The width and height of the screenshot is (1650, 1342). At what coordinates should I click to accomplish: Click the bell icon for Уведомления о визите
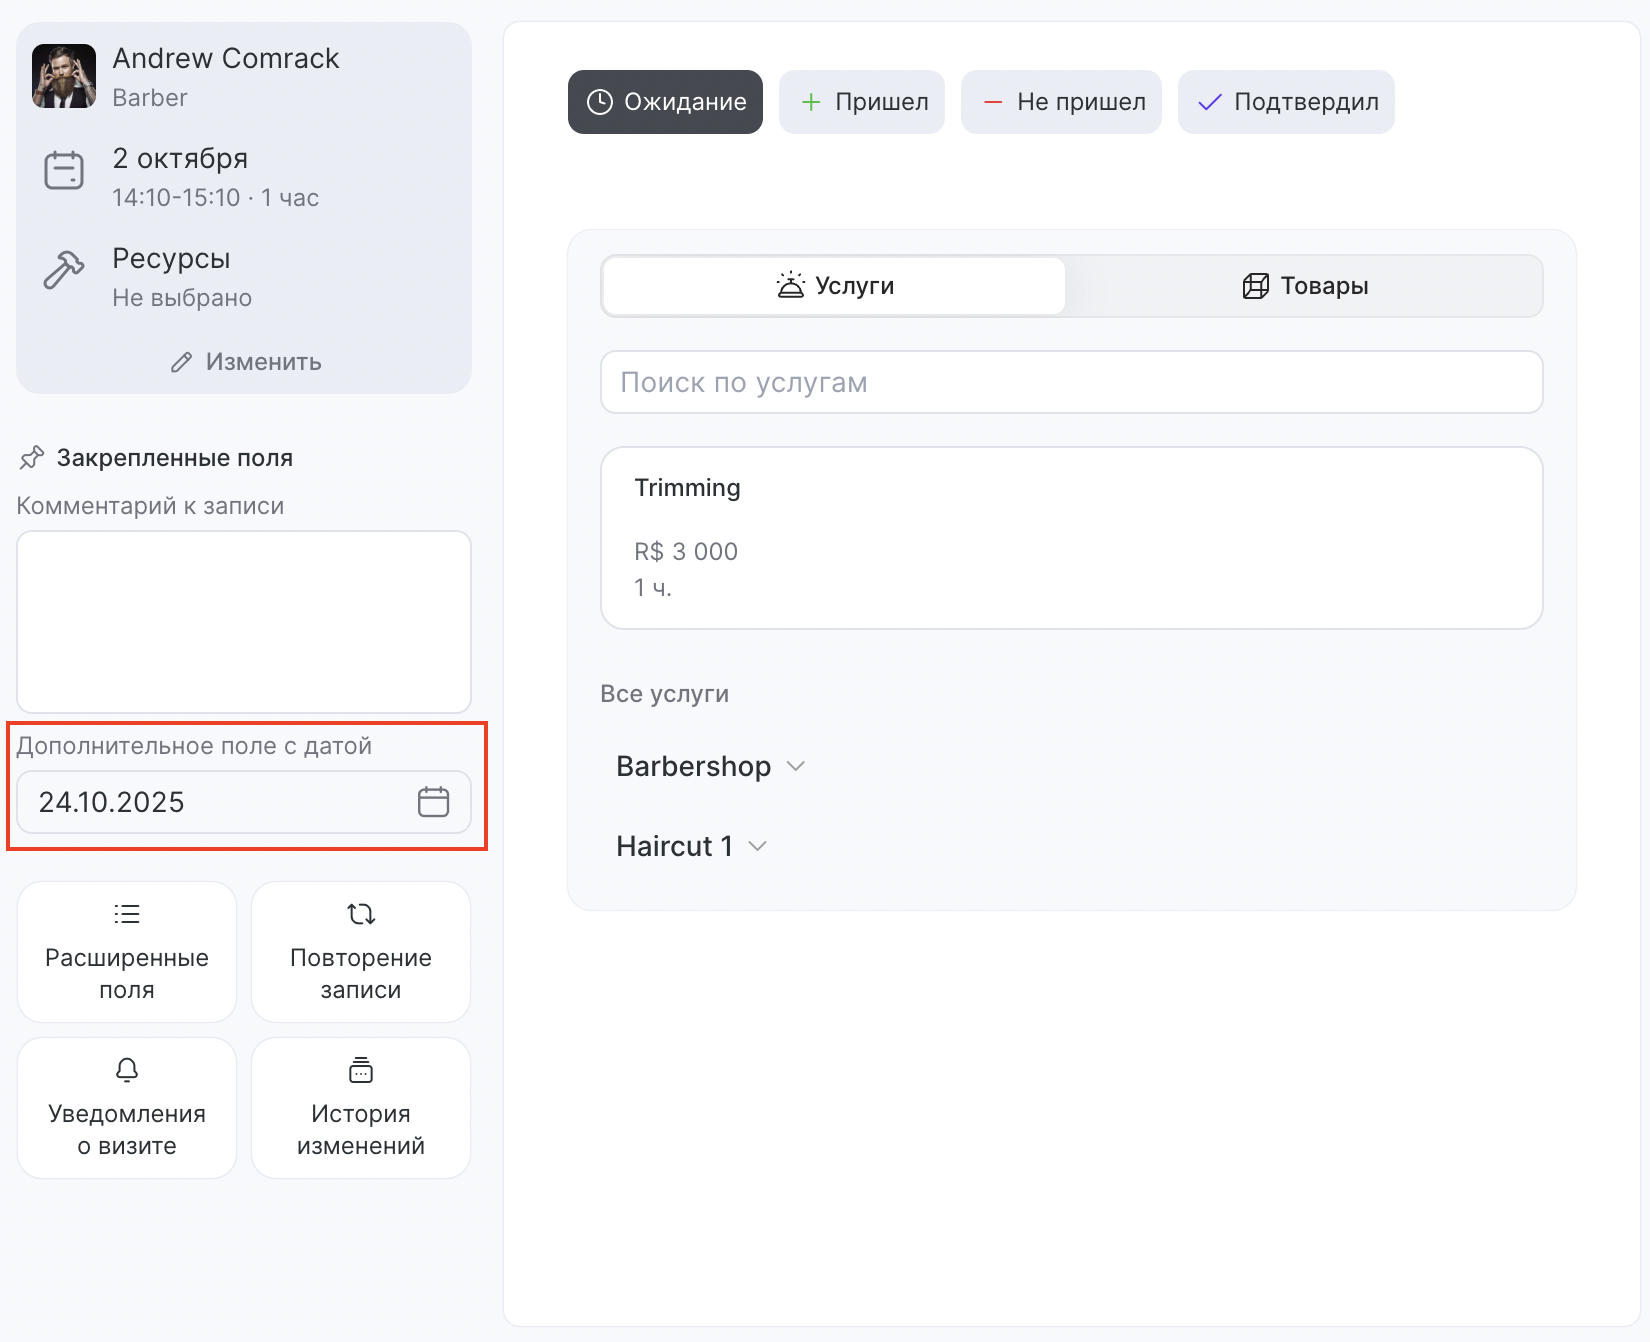(x=127, y=1070)
